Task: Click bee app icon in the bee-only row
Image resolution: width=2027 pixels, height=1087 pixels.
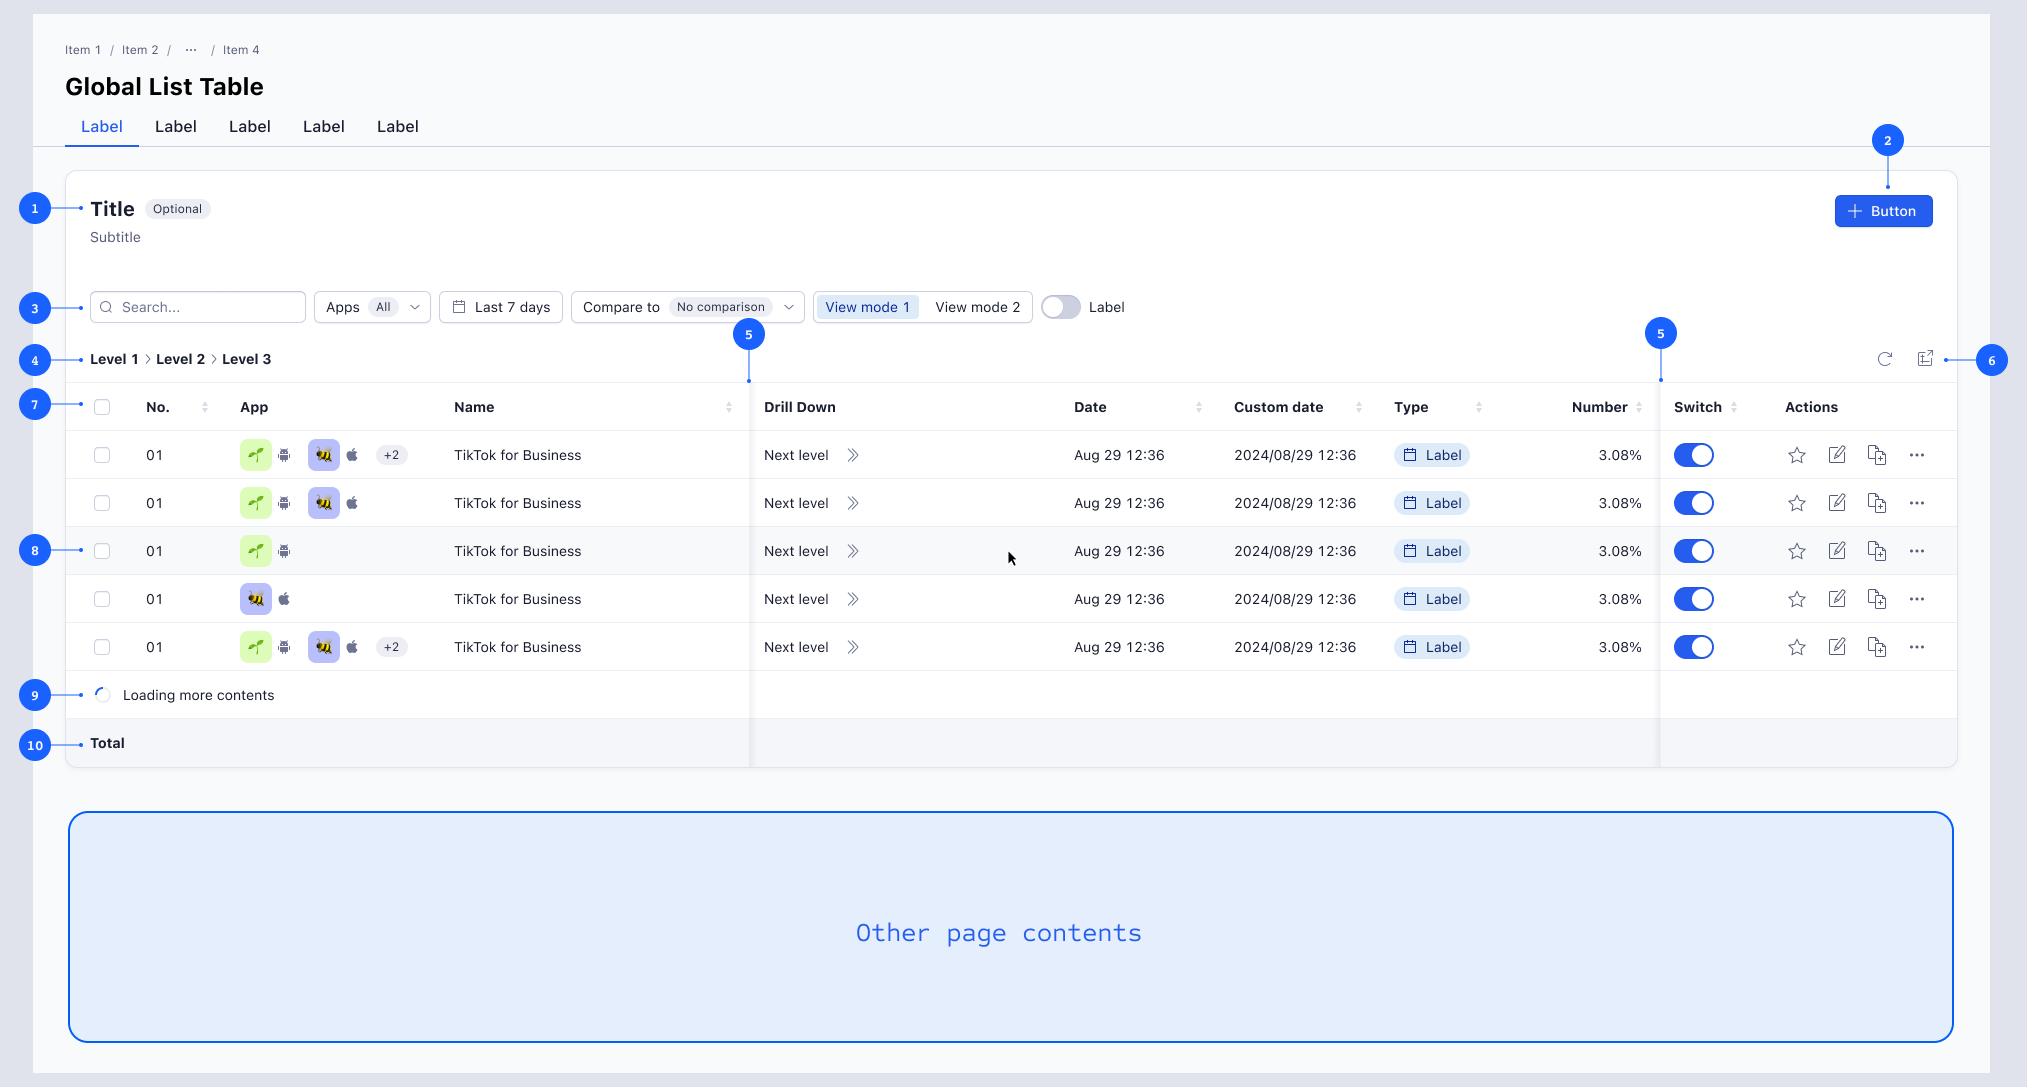Action: 256,599
